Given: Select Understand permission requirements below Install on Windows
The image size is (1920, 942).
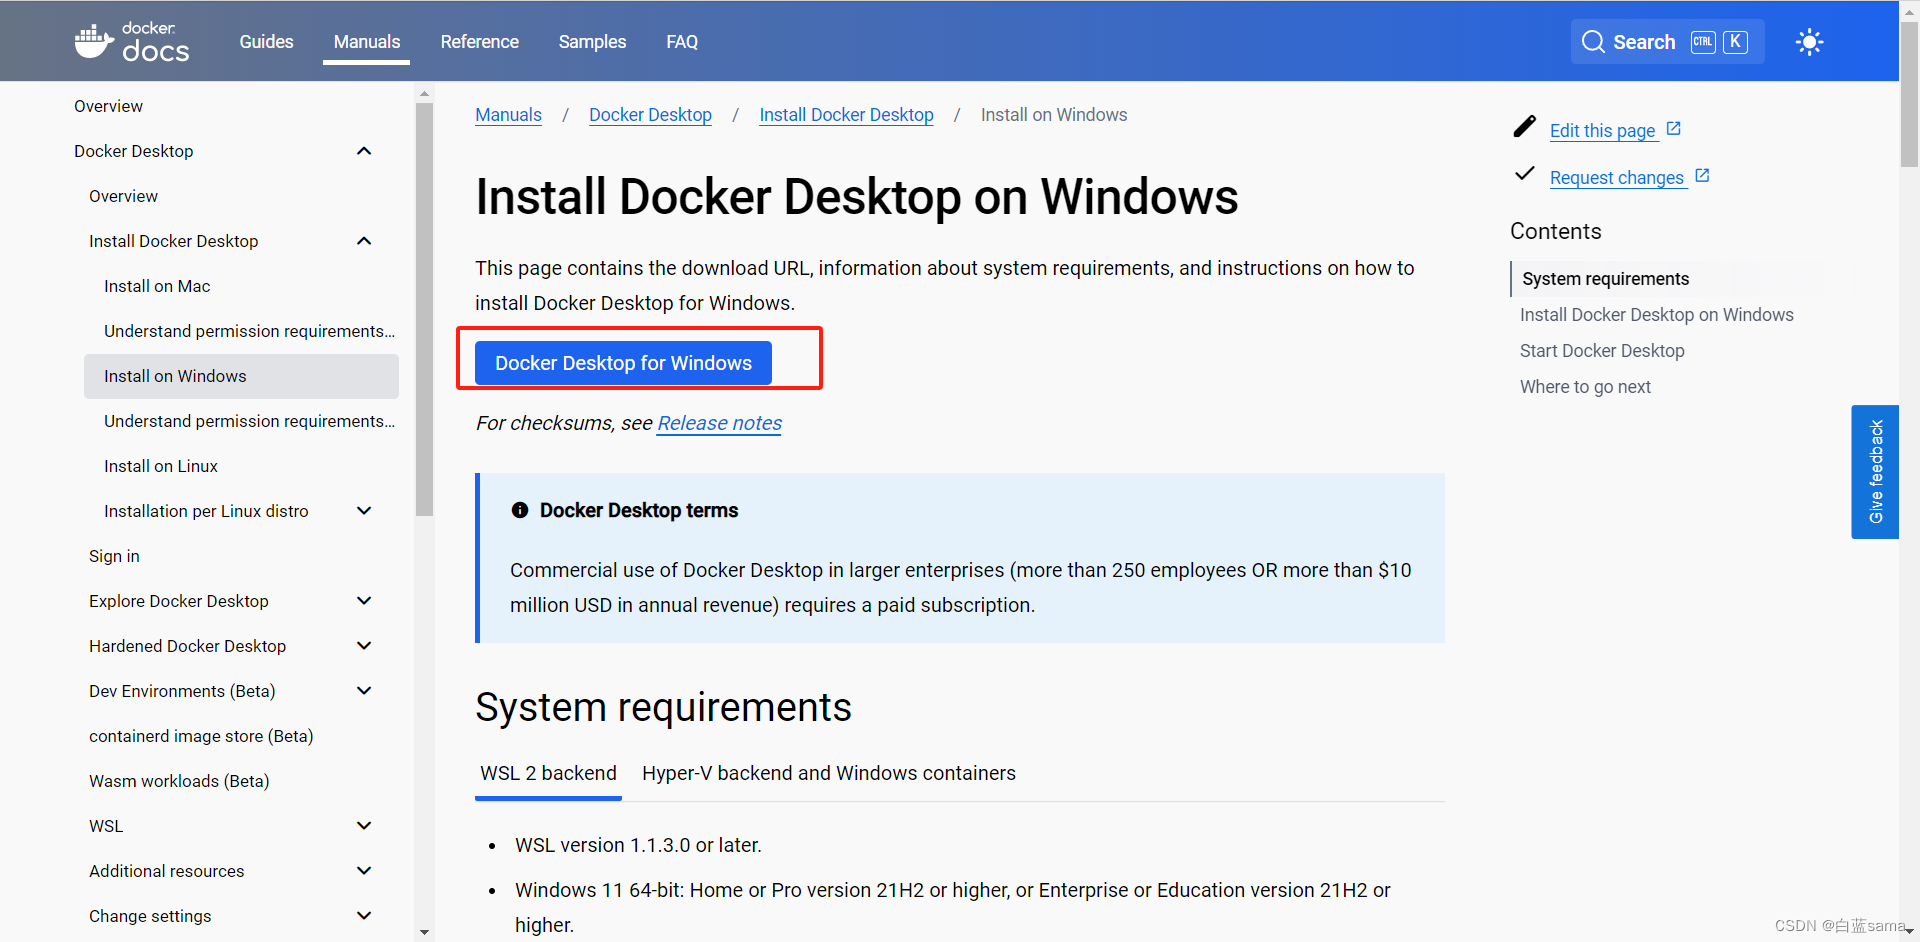Looking at the screenshot, I should click(249, 421).
